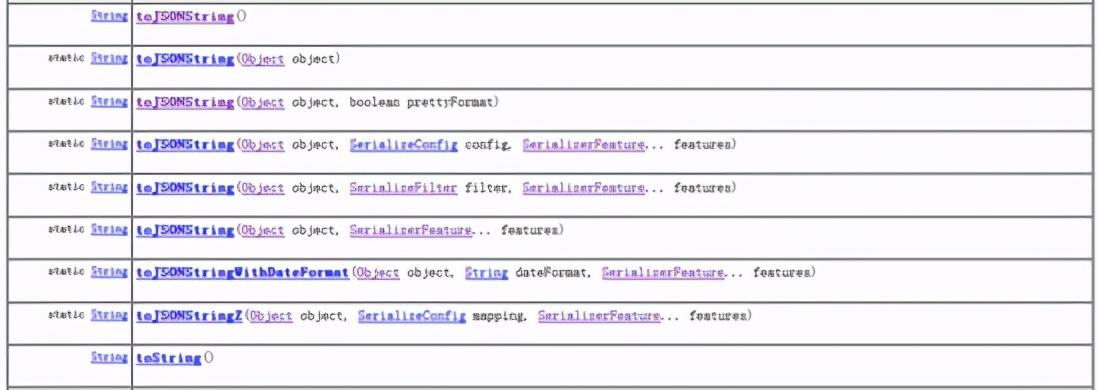The height and width of the screenshot is (390, 1100).
Task: Click Object parameter link in toJSONStringZ row
Action: 271,316
